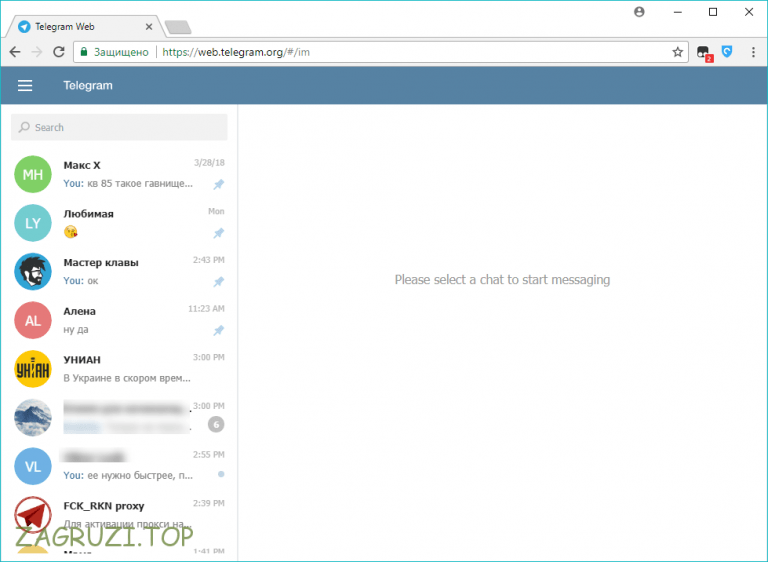Viewport: 768px width, 562px height.
Task: Click the 'You: ок' message preview
Action: pos(81,281)
